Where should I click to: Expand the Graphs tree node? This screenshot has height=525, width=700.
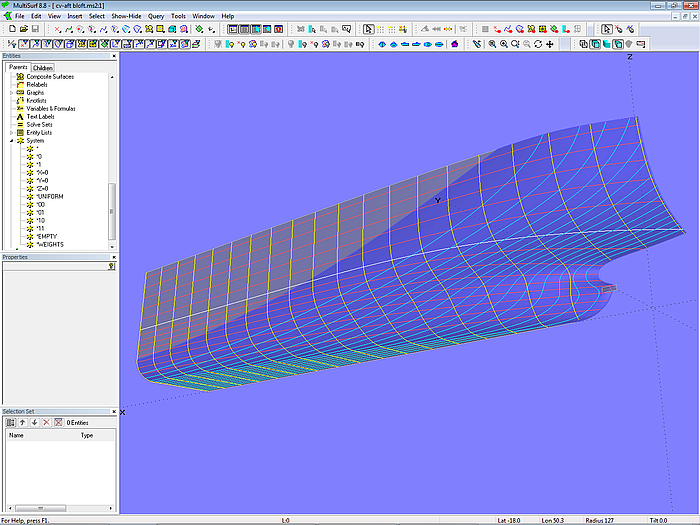pos(12,93)
